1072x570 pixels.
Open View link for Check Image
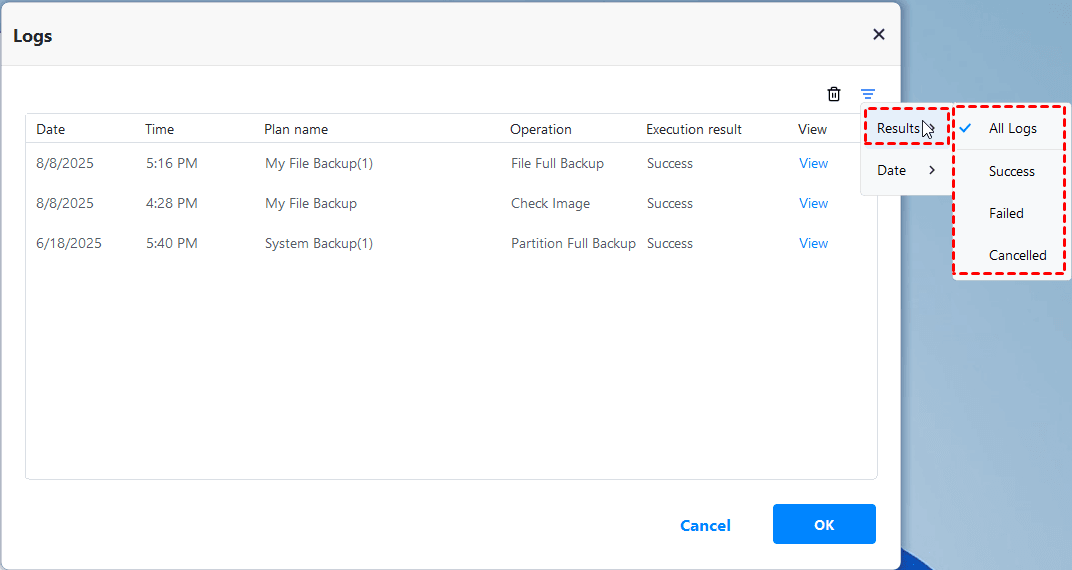tap(813, 203)
